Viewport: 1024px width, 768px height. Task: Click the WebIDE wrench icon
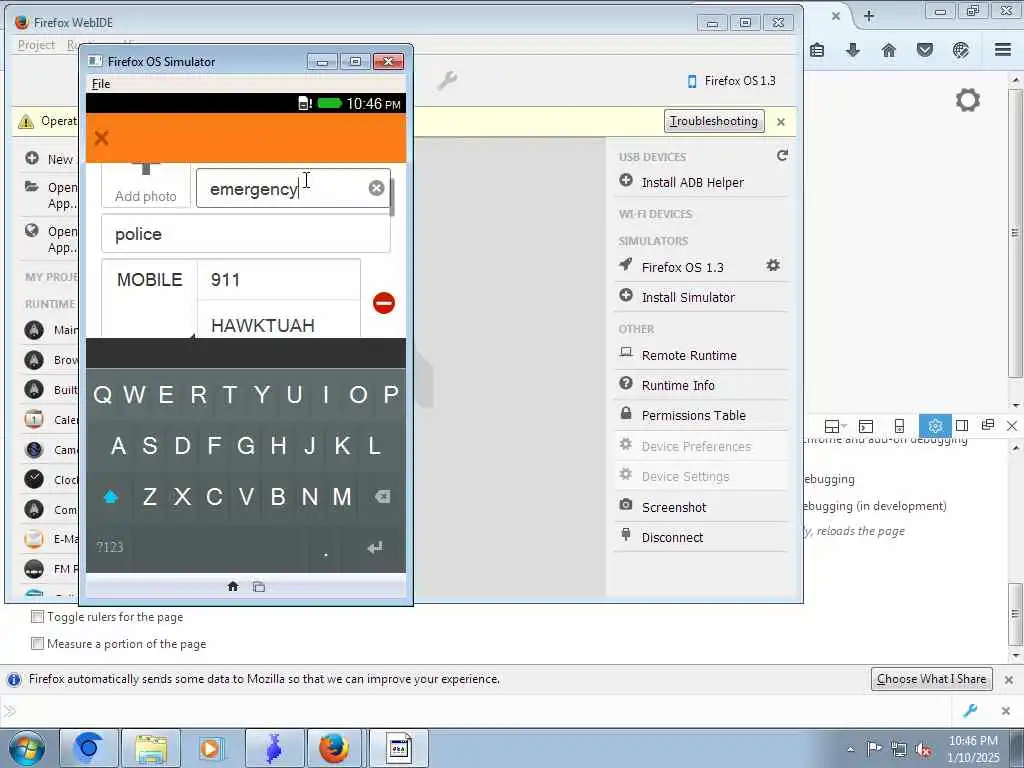[x=447, y=81]
